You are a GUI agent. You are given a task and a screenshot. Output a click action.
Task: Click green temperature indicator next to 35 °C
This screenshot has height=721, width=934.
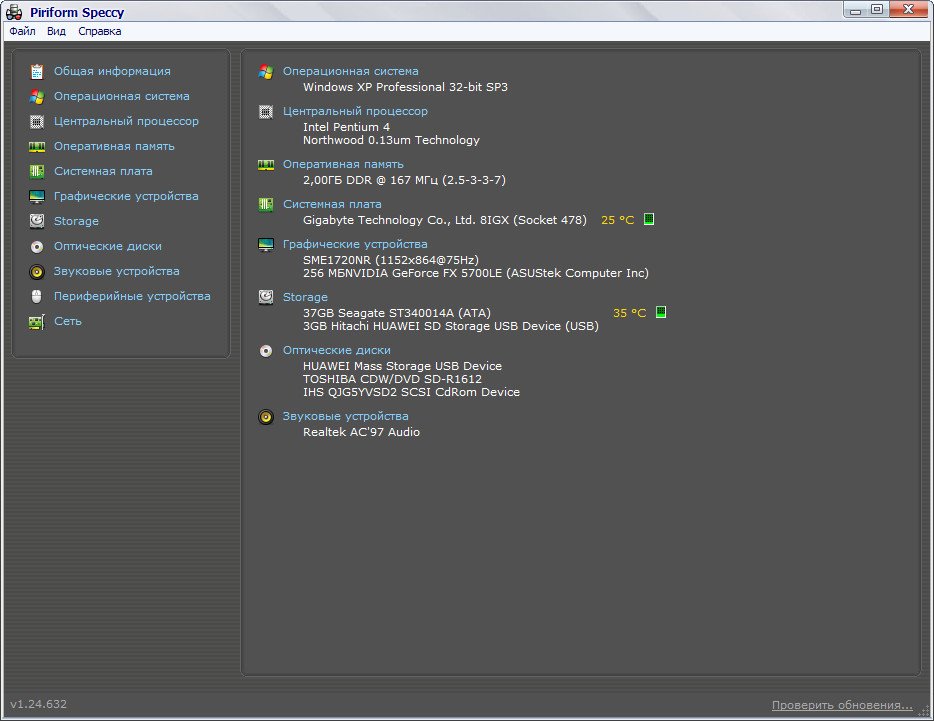tap(661, 312)
